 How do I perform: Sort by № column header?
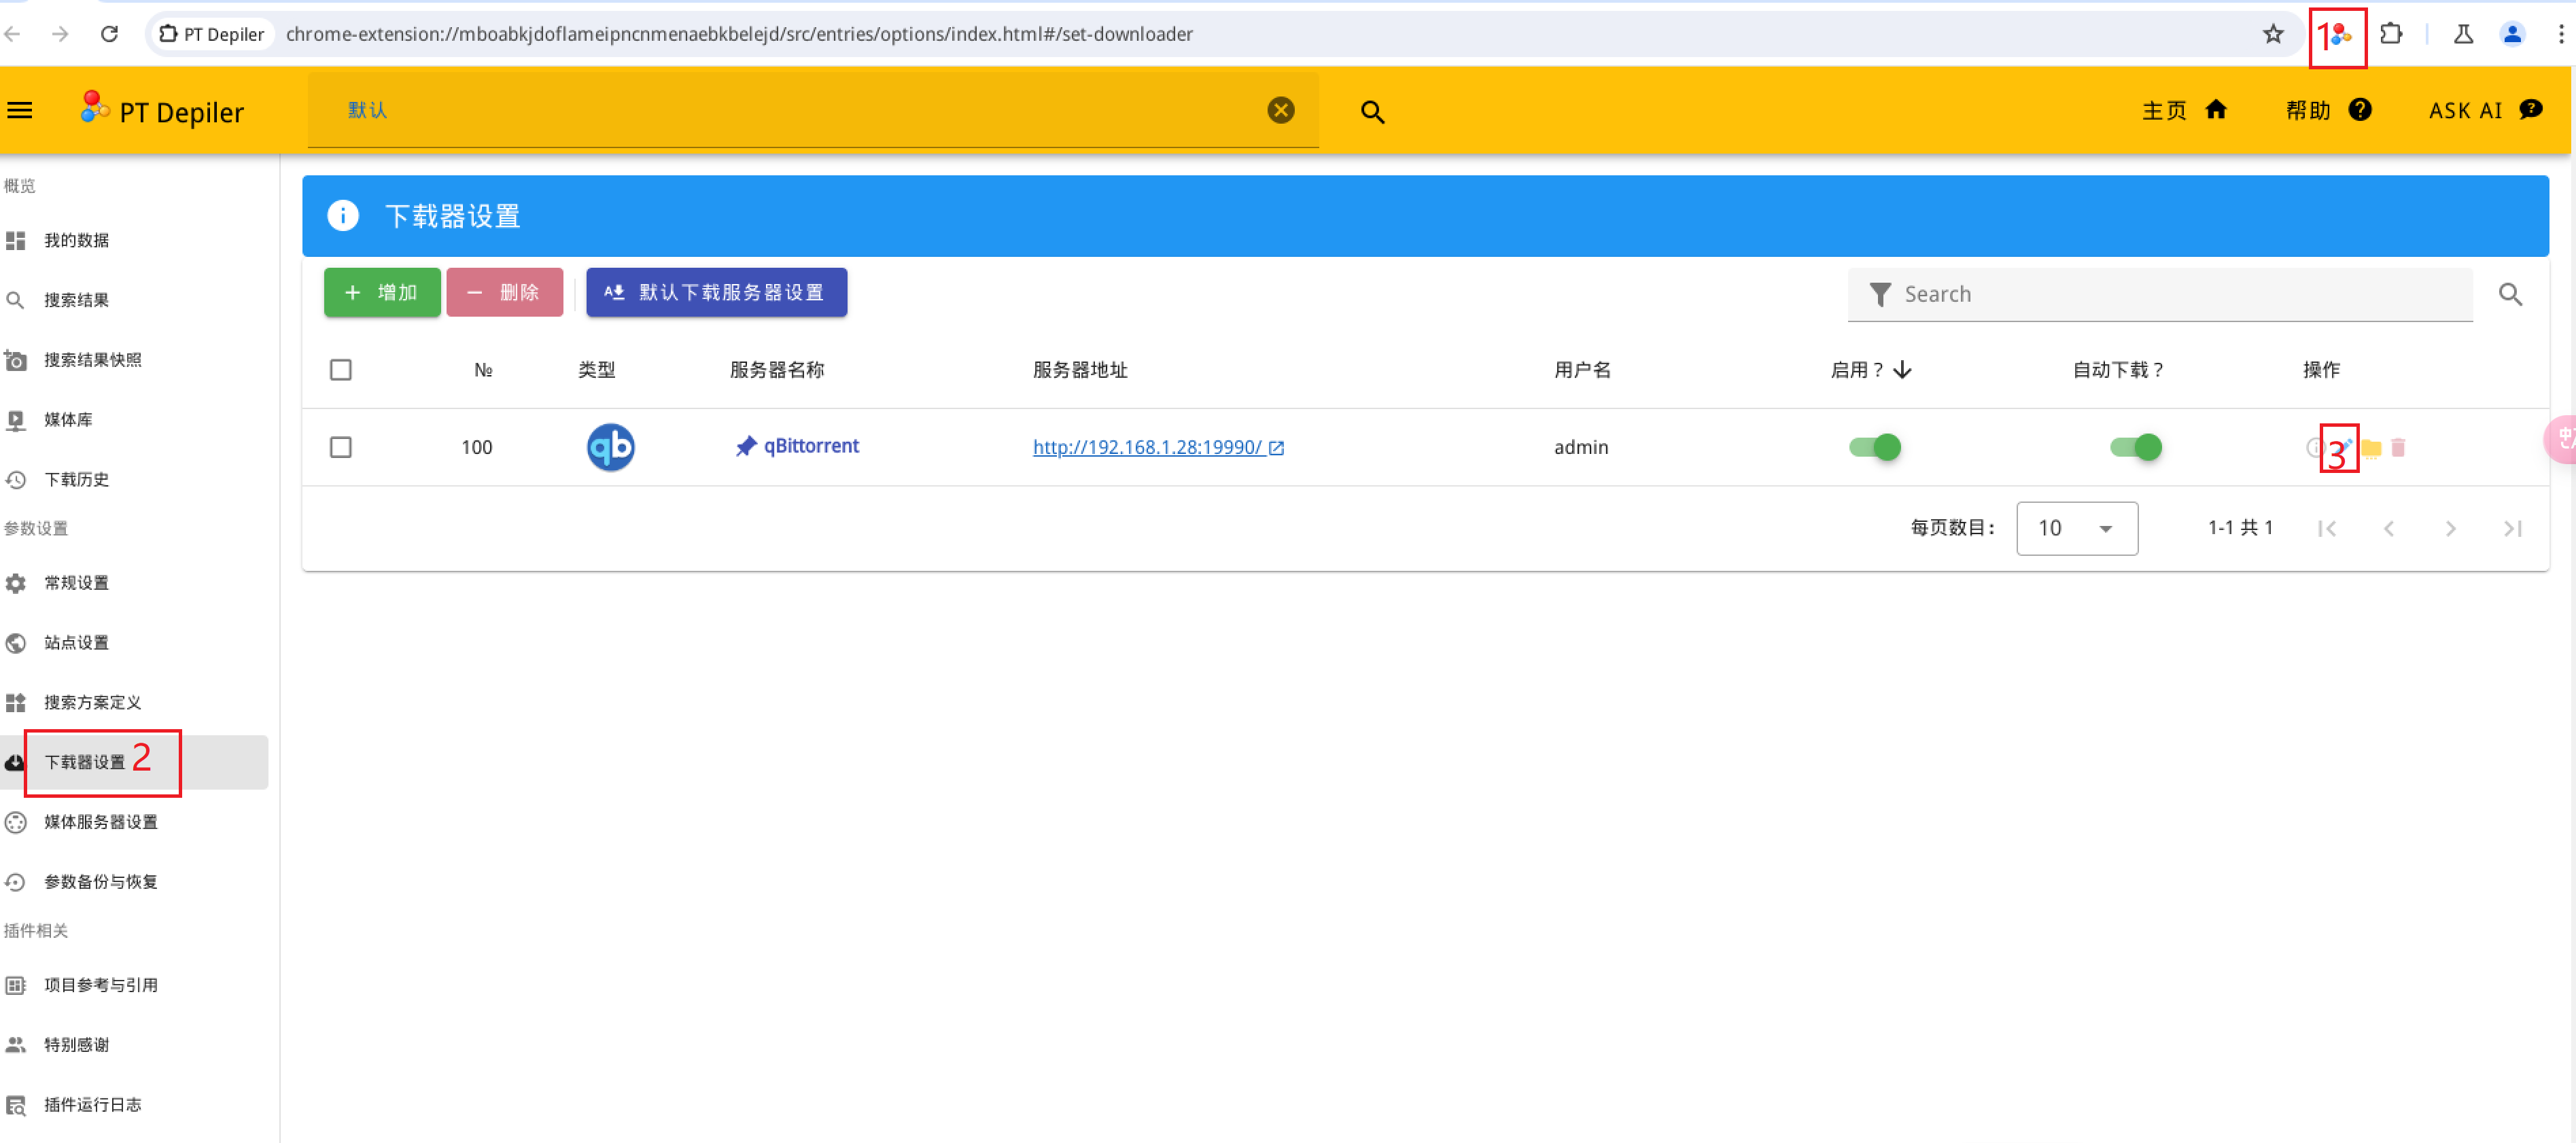coord(483,370)
